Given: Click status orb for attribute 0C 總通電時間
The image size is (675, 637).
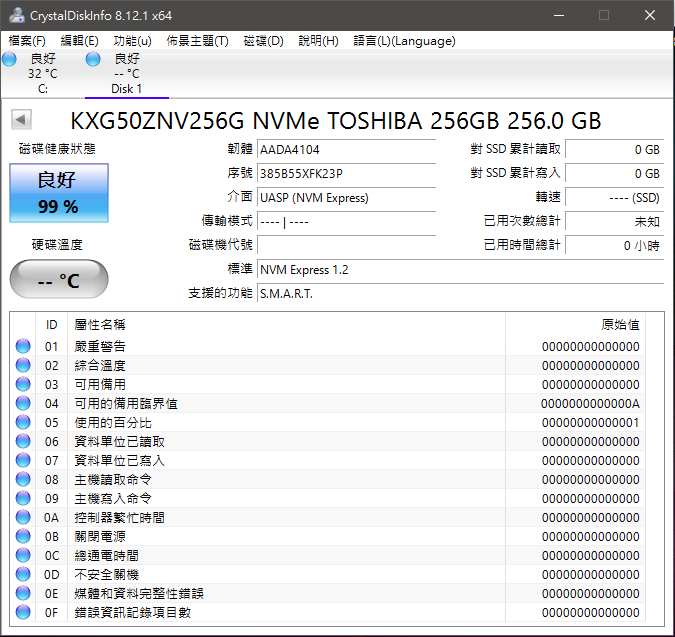Looking at the screenshot, I should tap(23, 555).
